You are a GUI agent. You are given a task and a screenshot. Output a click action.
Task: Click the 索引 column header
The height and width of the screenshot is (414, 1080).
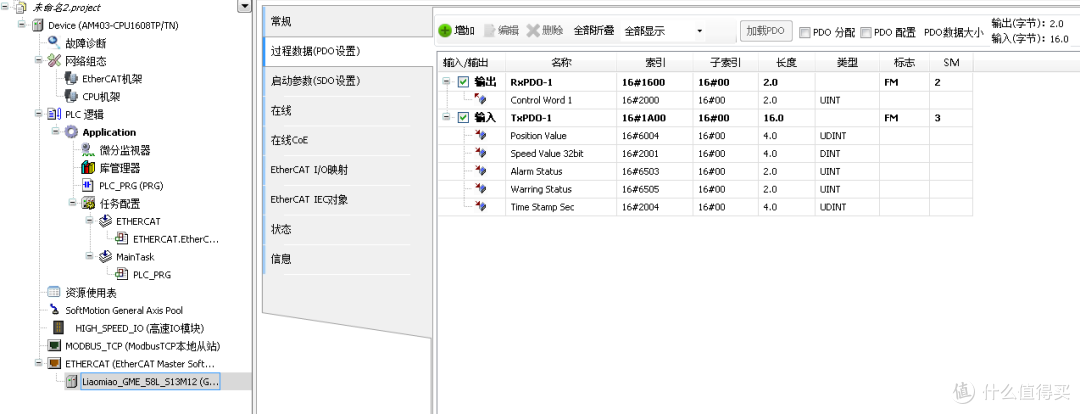click(655, 63)
